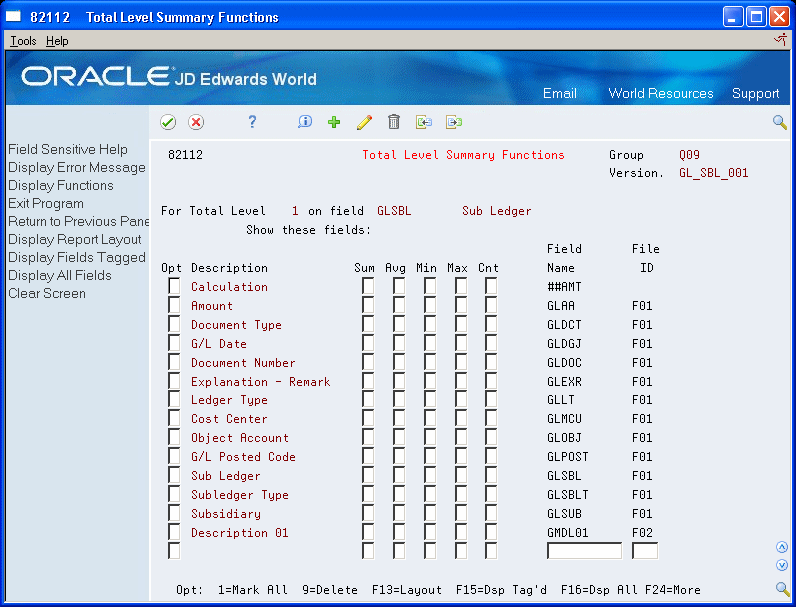Open the Email link

click(x=559, y=93)
